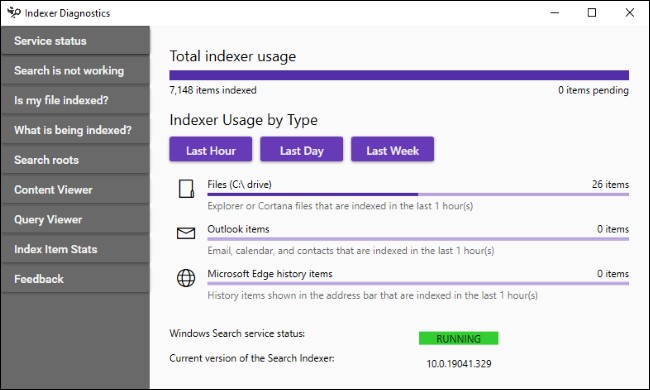Viewport: 650px width, 390px height.
Task: Click the 'Total indexer usage' heading
Action: [233, 56]
